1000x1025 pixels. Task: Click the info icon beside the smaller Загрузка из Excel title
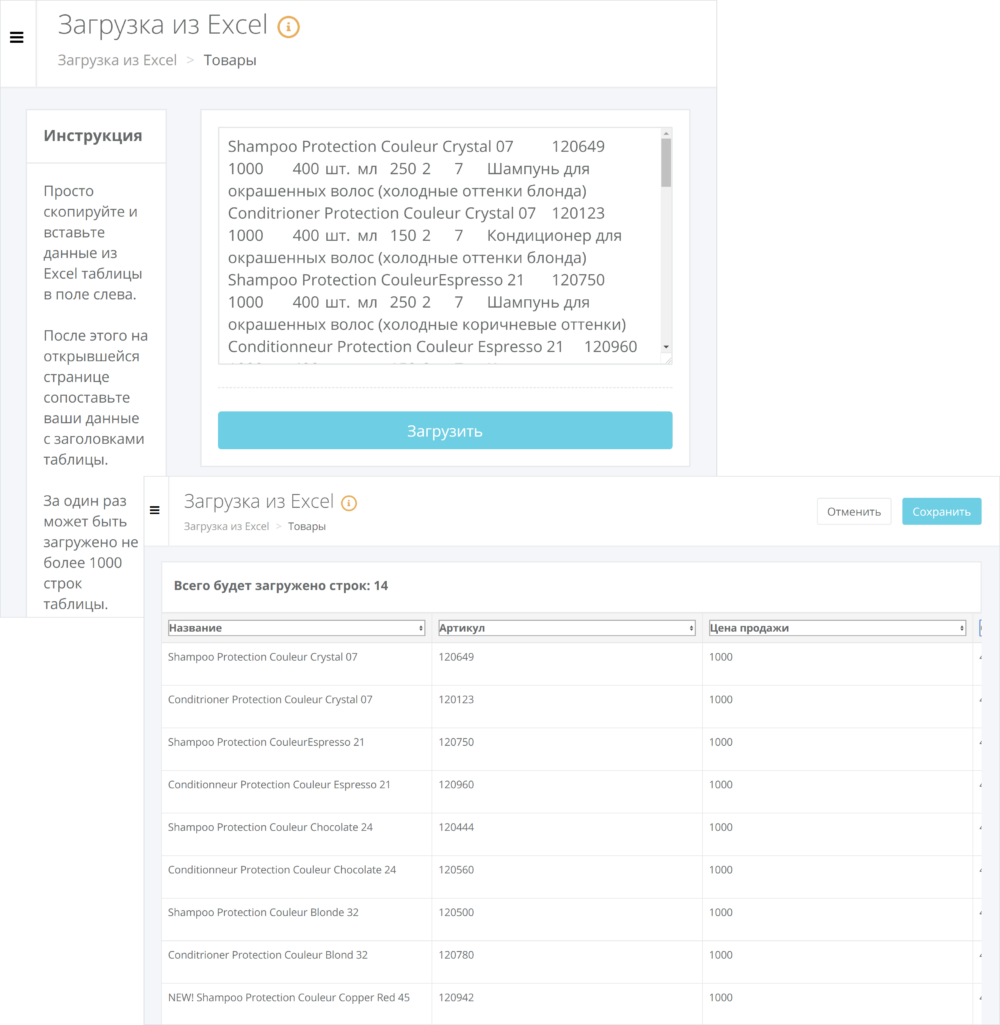pyautogui.click(x=349, y=503)
